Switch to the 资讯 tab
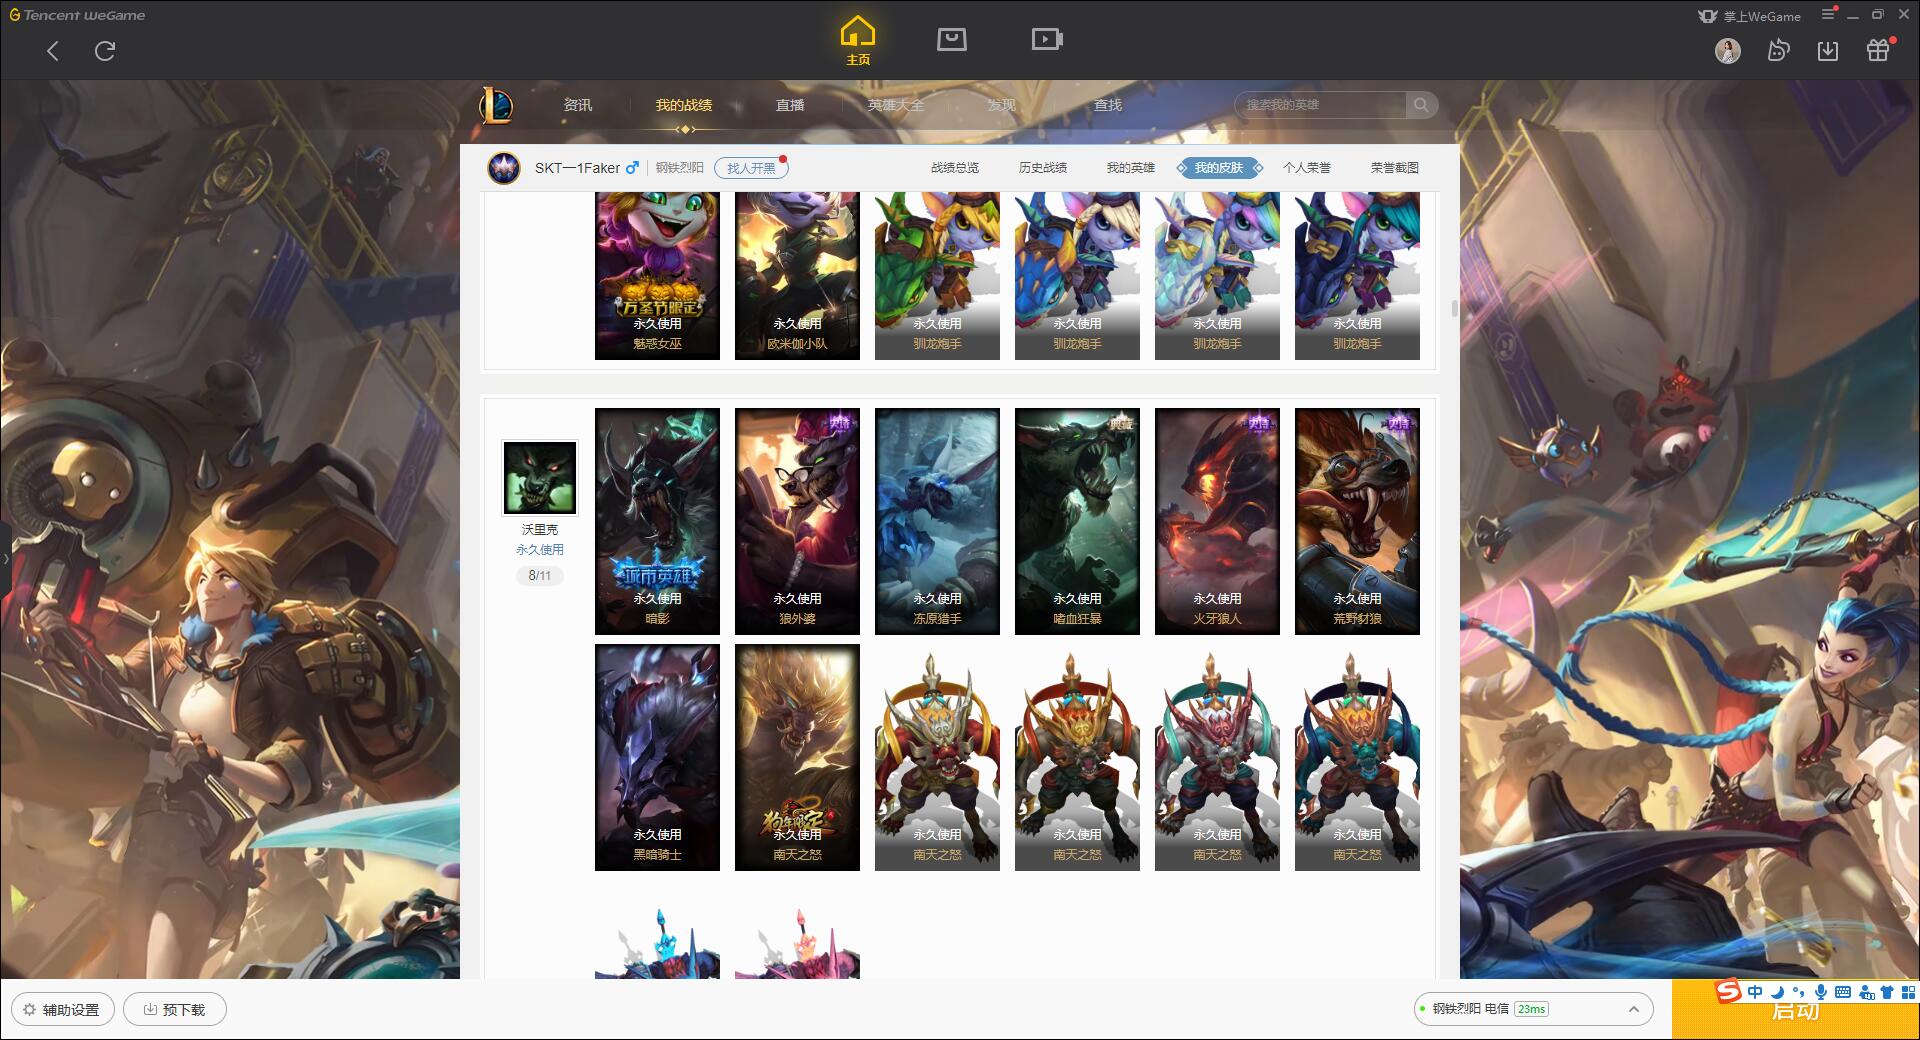 pos(578,105)
